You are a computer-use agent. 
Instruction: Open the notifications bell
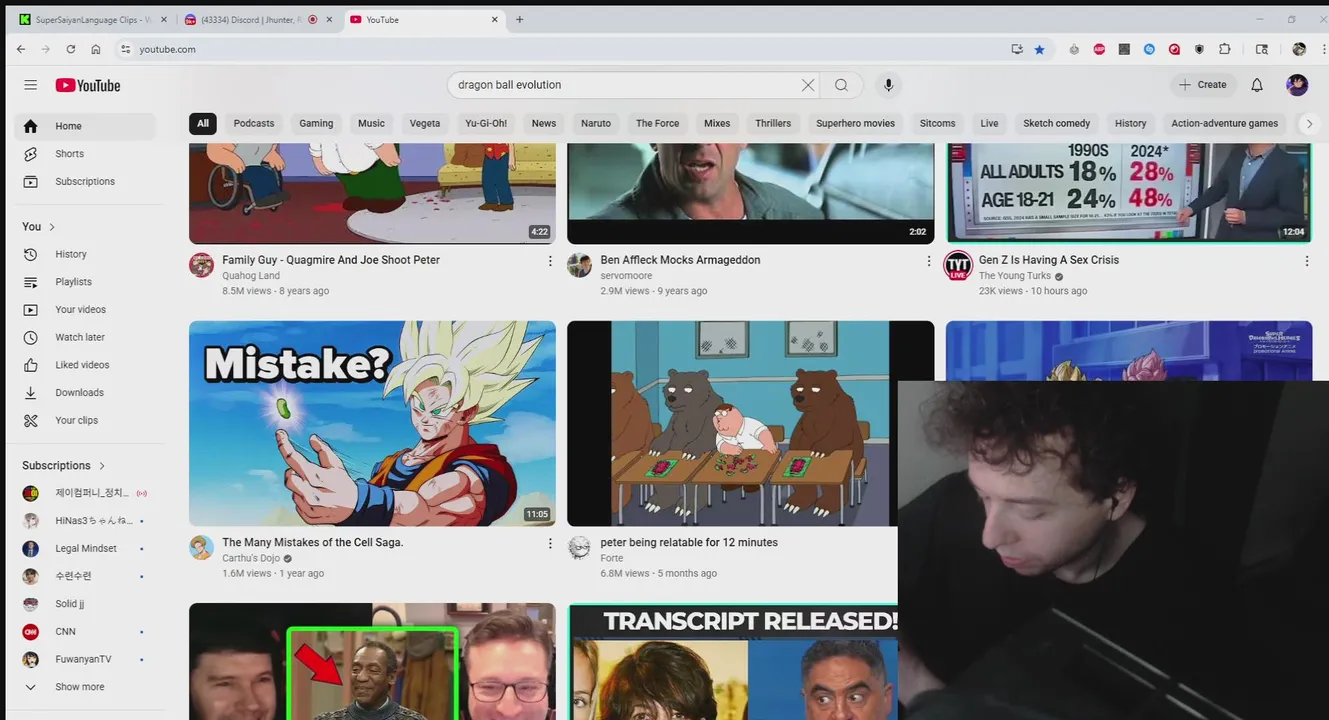1257,85
